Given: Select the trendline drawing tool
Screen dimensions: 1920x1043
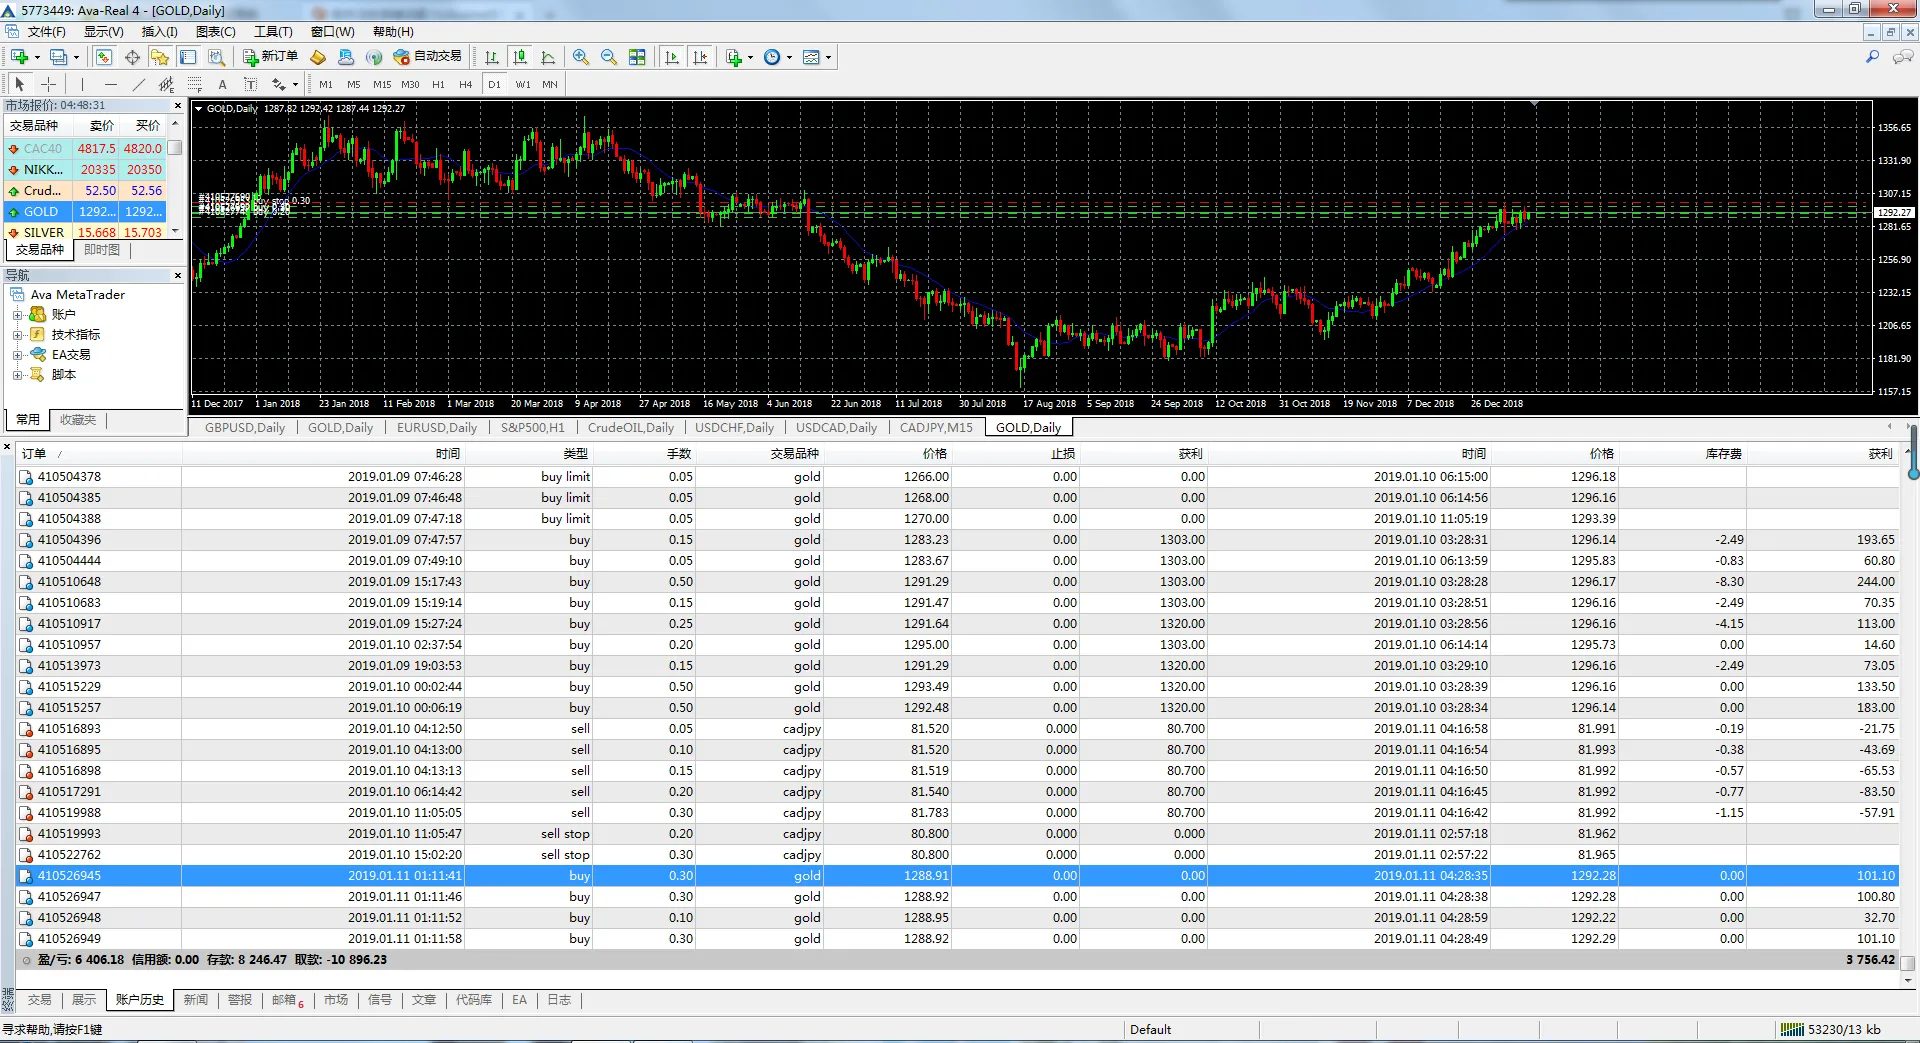Looking at the screenshot, I should coord(138,84).
